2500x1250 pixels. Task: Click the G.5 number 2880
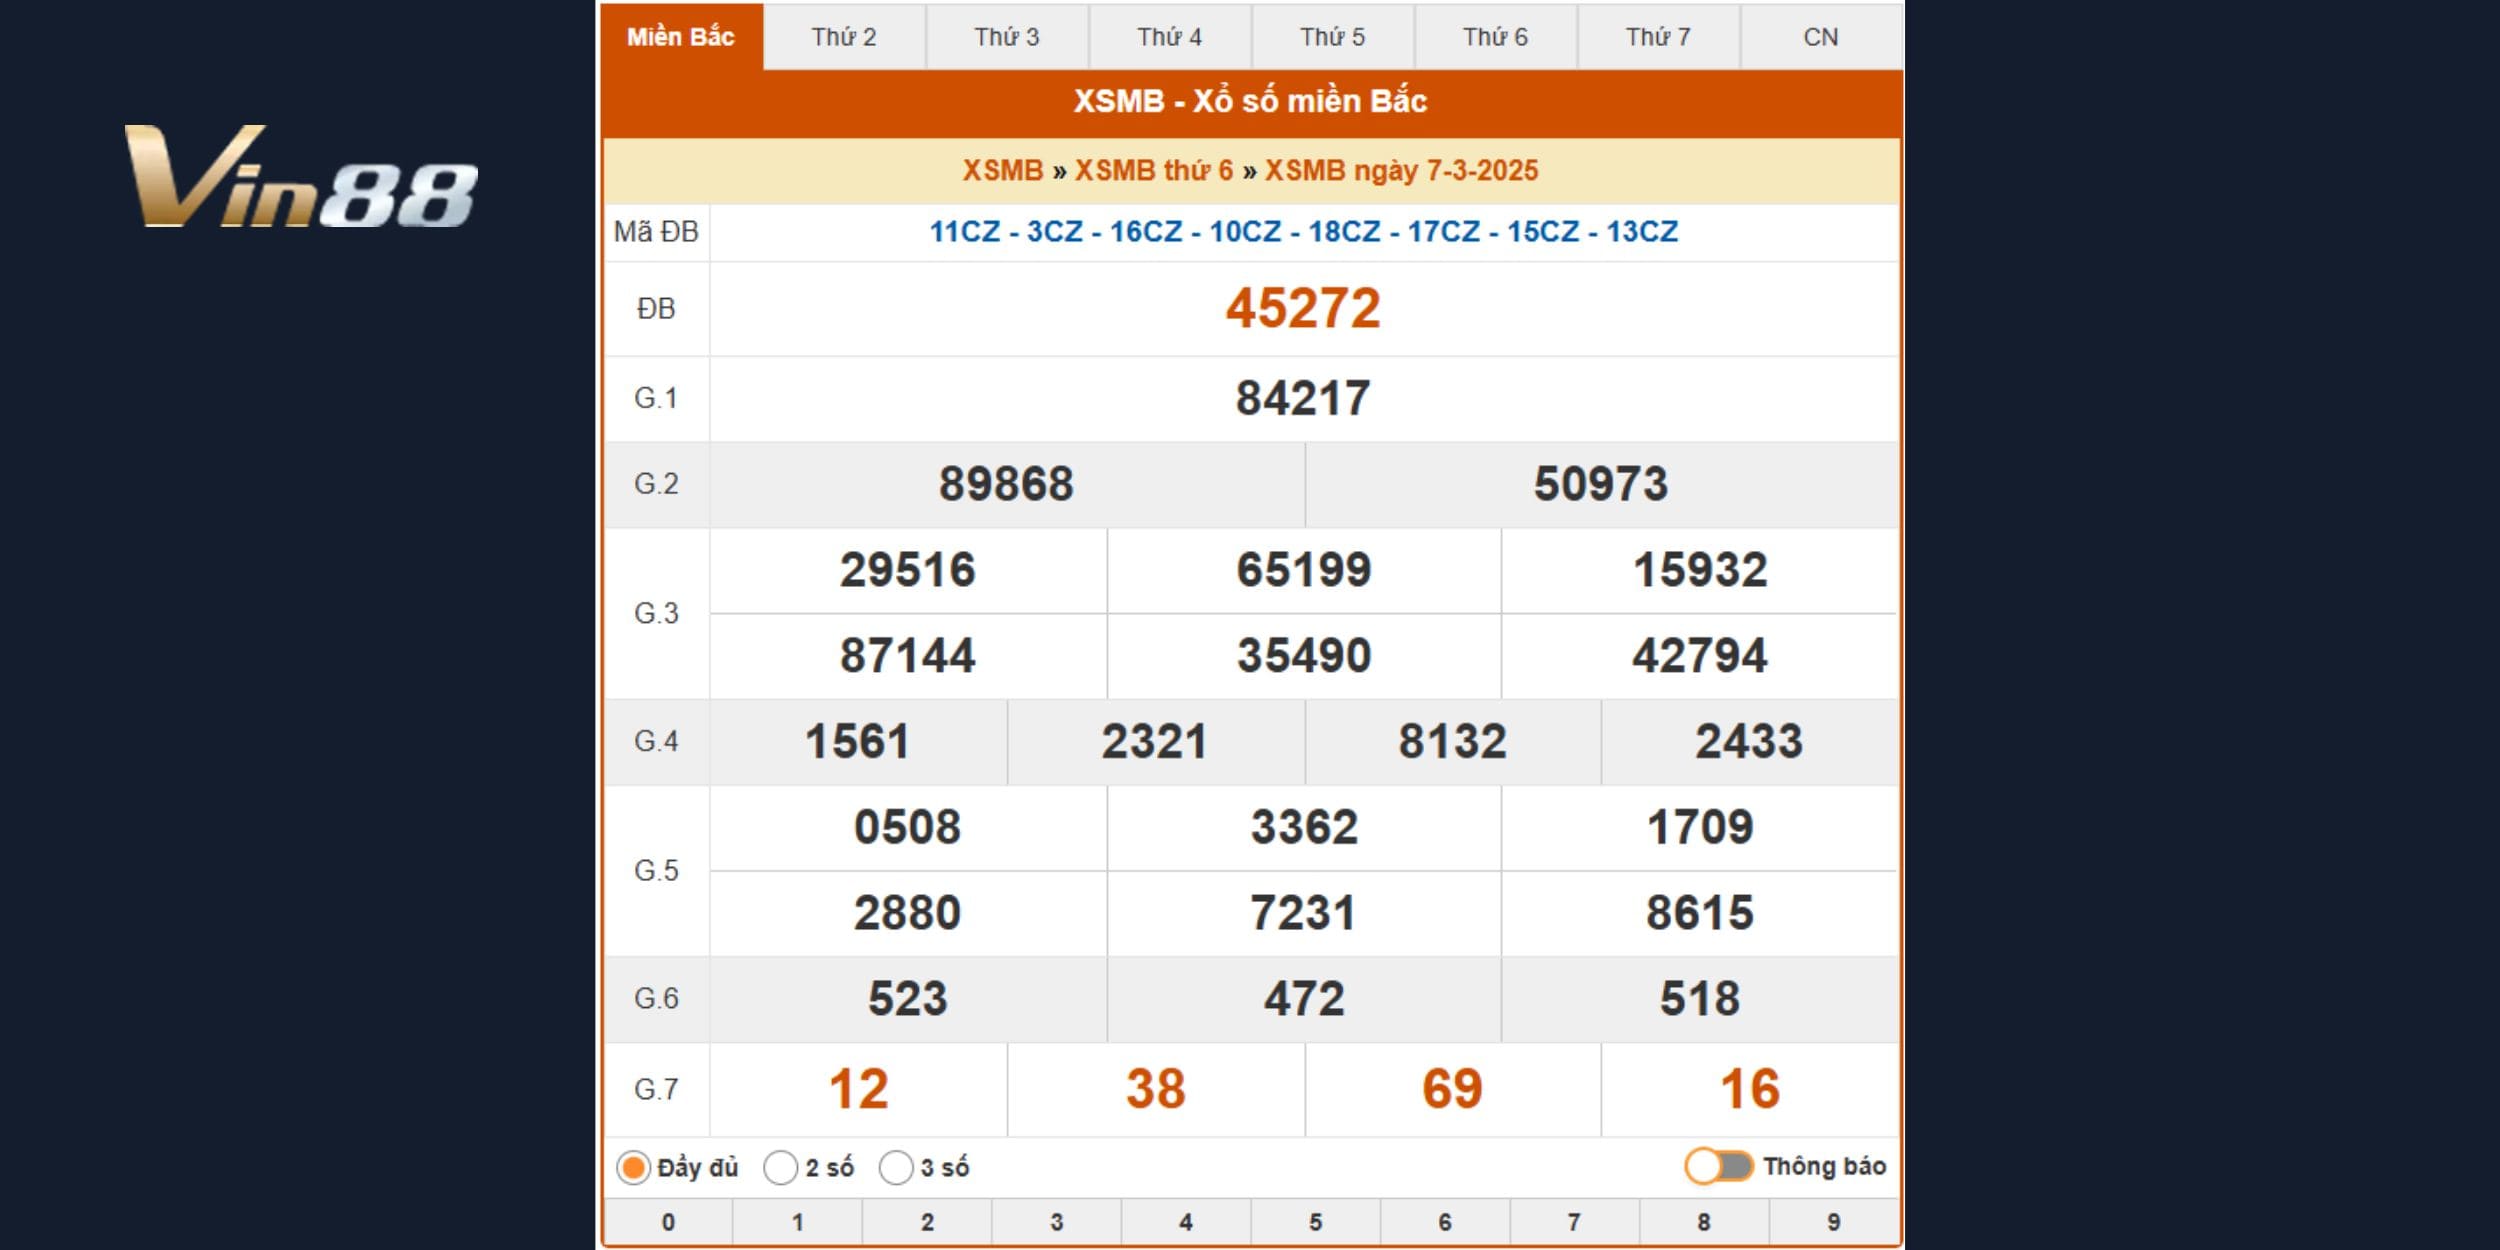(907, 913)
